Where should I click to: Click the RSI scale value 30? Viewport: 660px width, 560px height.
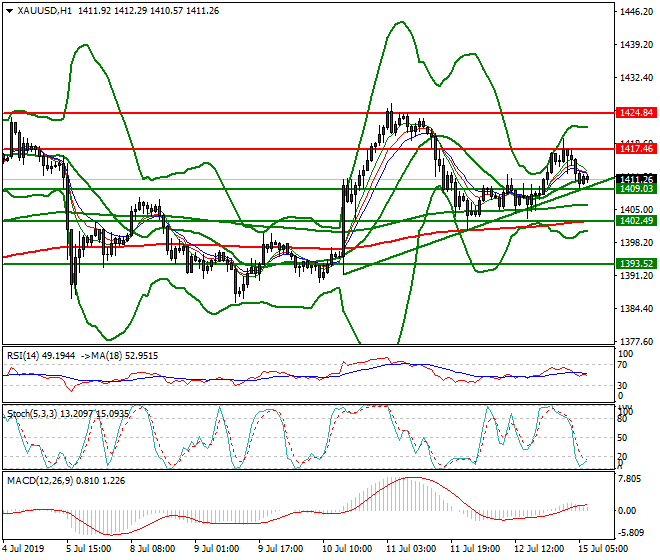point(622,386)
